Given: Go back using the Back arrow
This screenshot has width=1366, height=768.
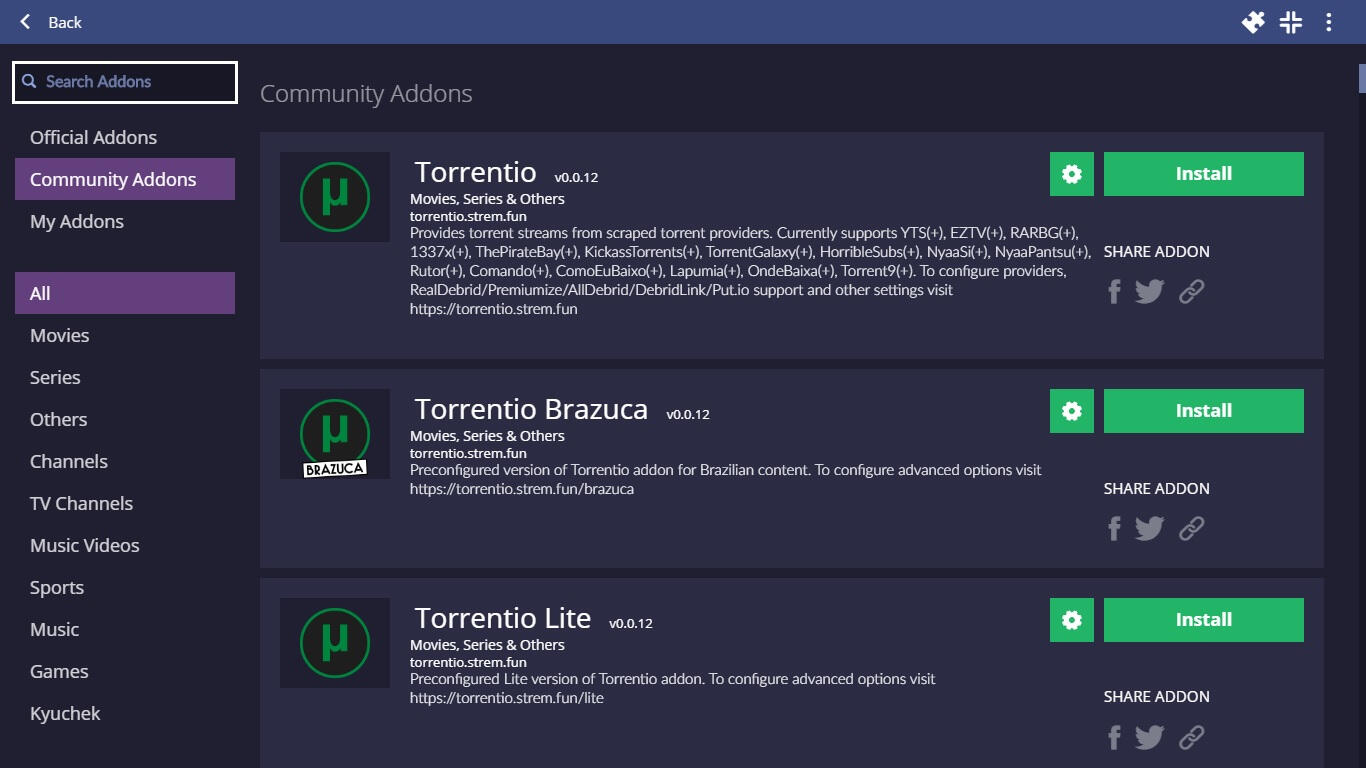Looking at the screenshot, I should tap(50, 22).
